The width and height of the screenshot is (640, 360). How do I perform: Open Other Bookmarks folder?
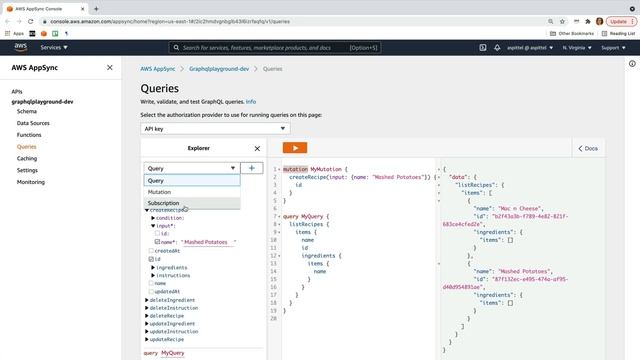coord(572,33)
